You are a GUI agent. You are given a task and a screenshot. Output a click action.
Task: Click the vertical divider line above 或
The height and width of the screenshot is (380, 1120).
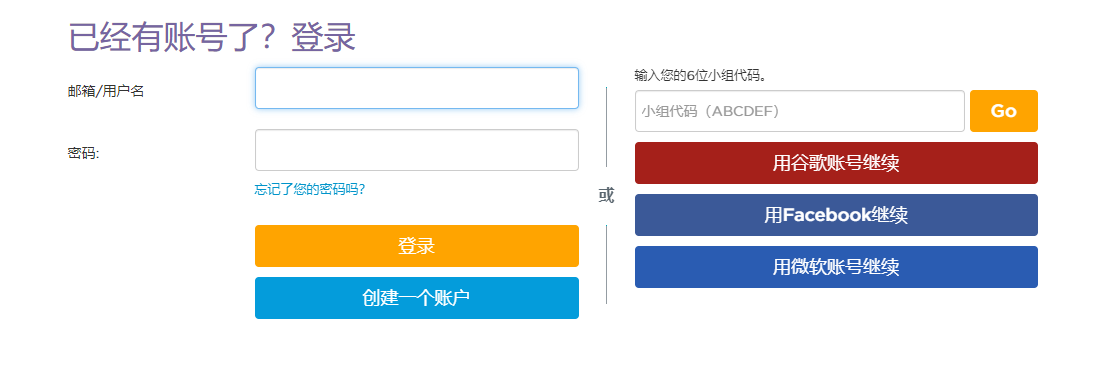(x=606, y=127)
